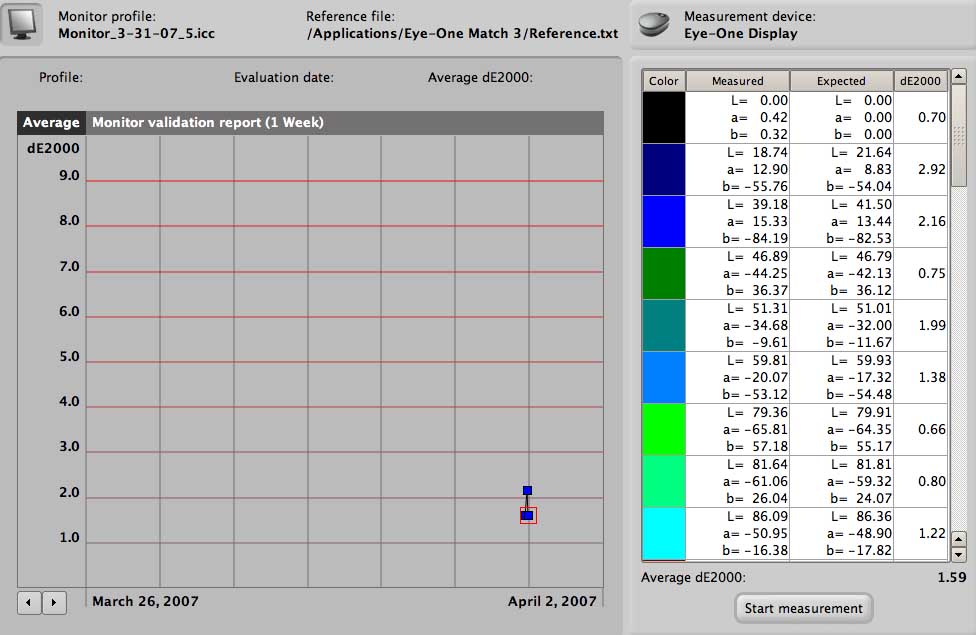The height and width of the screenshot is (635, 976).
Task: Click expected value b= 24.07
Action: (861, 498)
